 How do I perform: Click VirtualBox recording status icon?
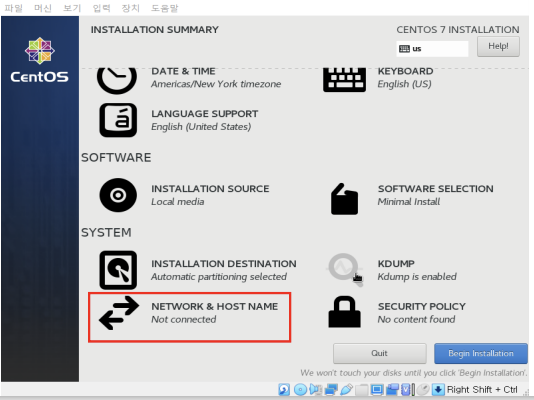point(392,389)
